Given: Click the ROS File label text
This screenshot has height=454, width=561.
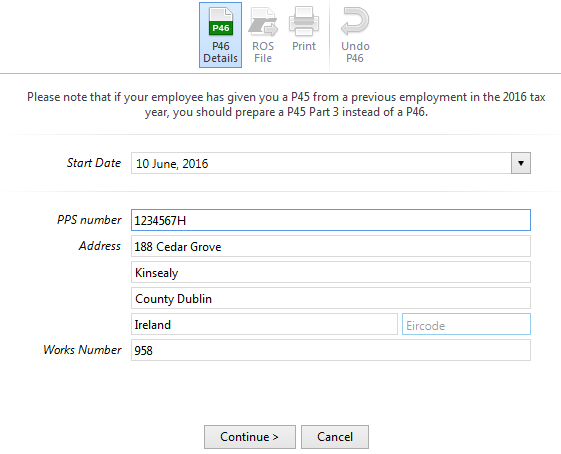Looking at the screenshot, I should [263, 52].
